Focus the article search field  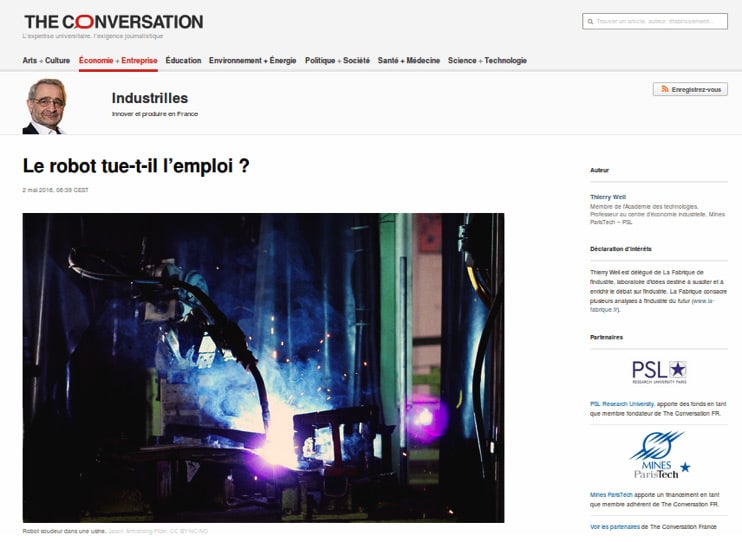click(660, 21)
